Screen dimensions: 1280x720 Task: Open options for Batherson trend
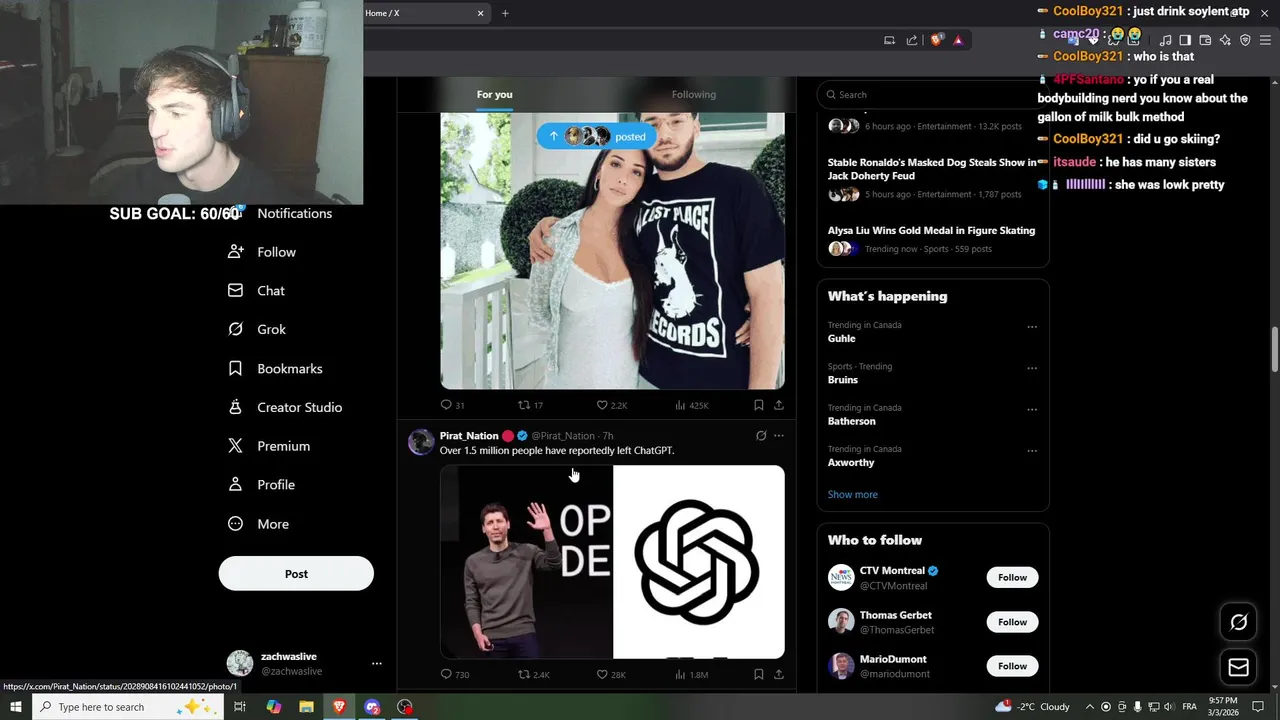pos(1032,408)
